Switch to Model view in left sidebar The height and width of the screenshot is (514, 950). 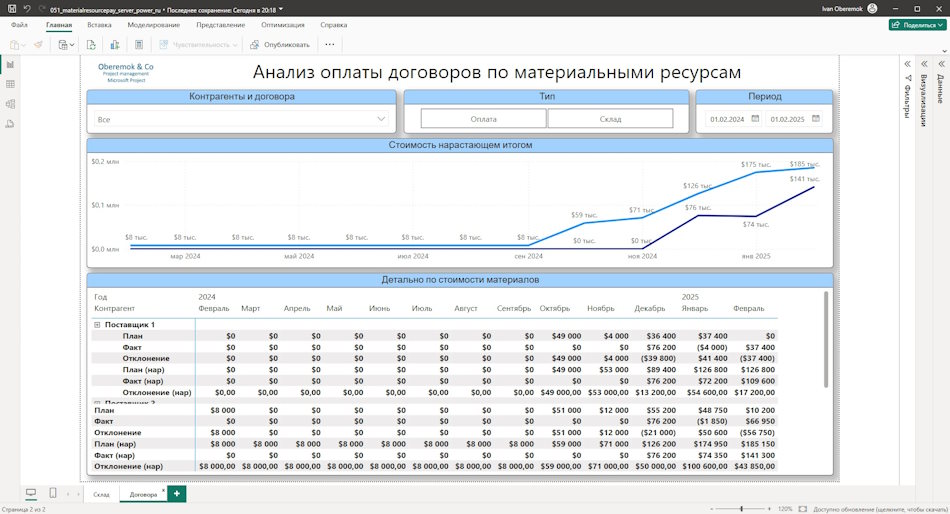(10, 104)
